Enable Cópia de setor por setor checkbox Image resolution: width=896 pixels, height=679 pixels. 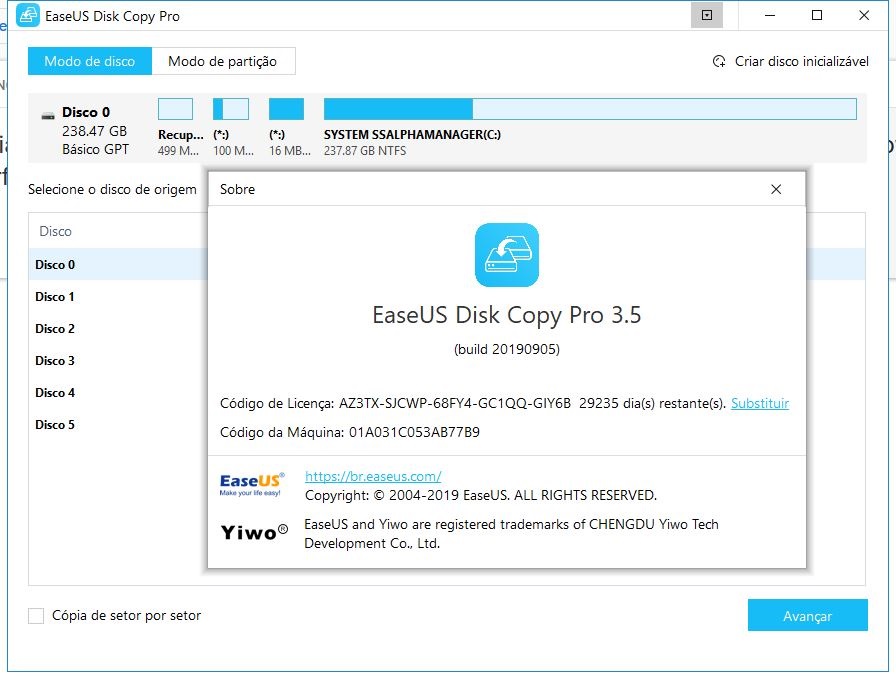click(36, 616)
